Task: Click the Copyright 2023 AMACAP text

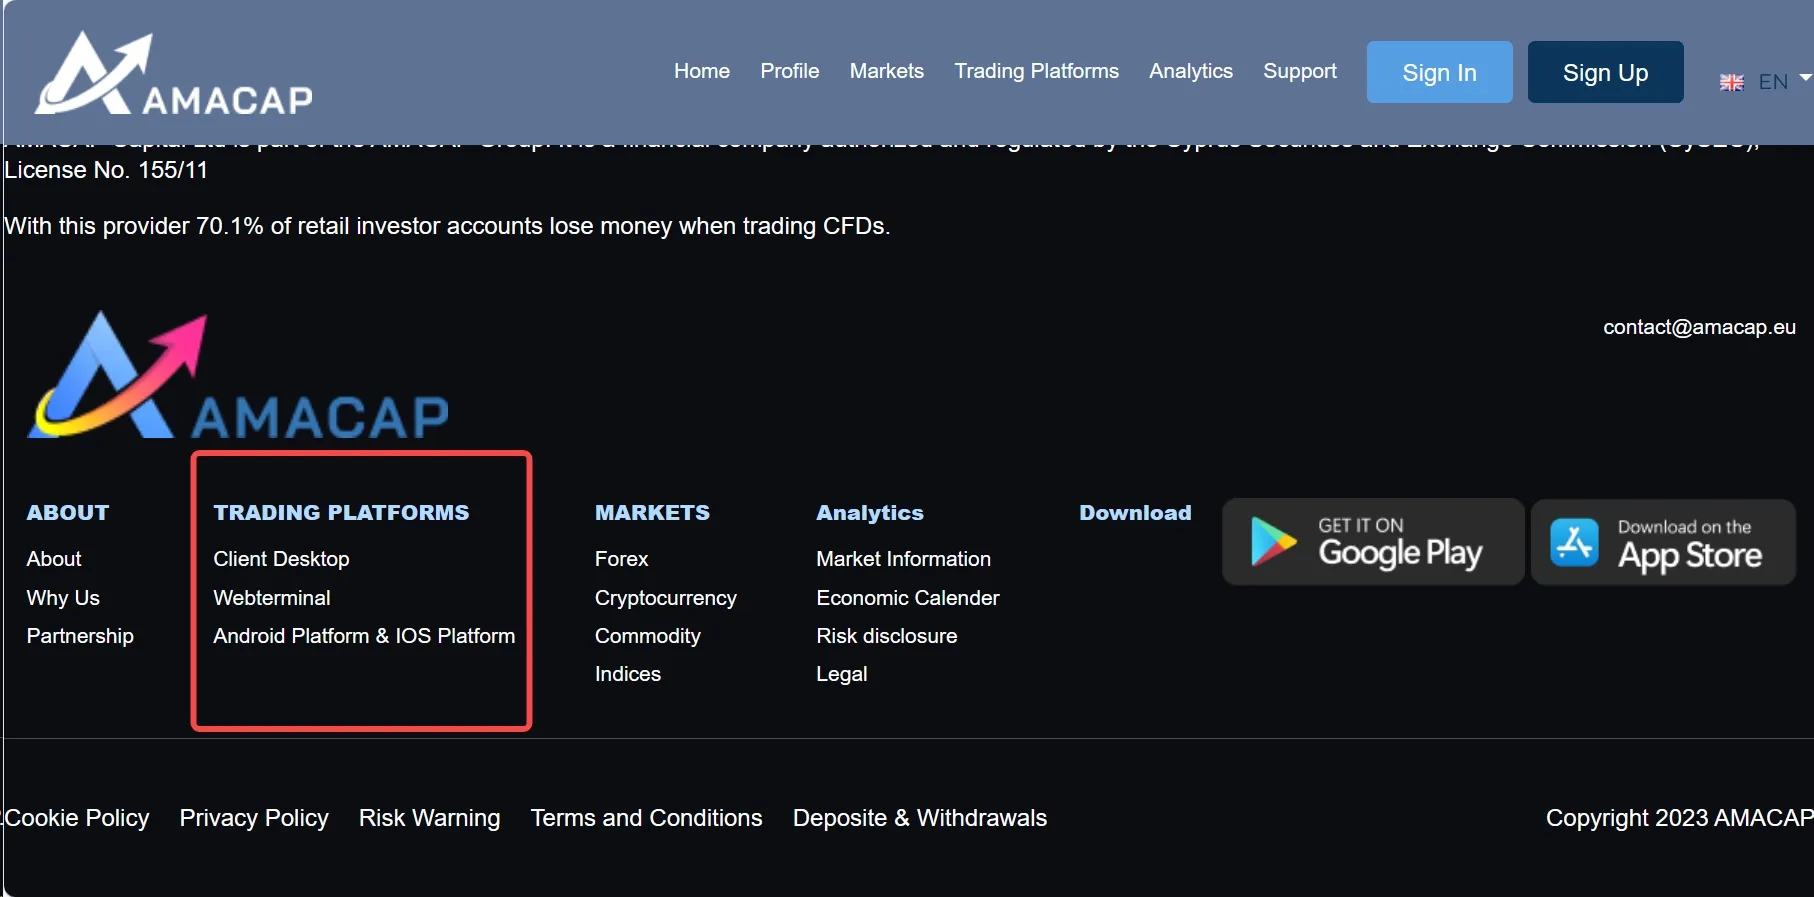Action: (1679, 818)
